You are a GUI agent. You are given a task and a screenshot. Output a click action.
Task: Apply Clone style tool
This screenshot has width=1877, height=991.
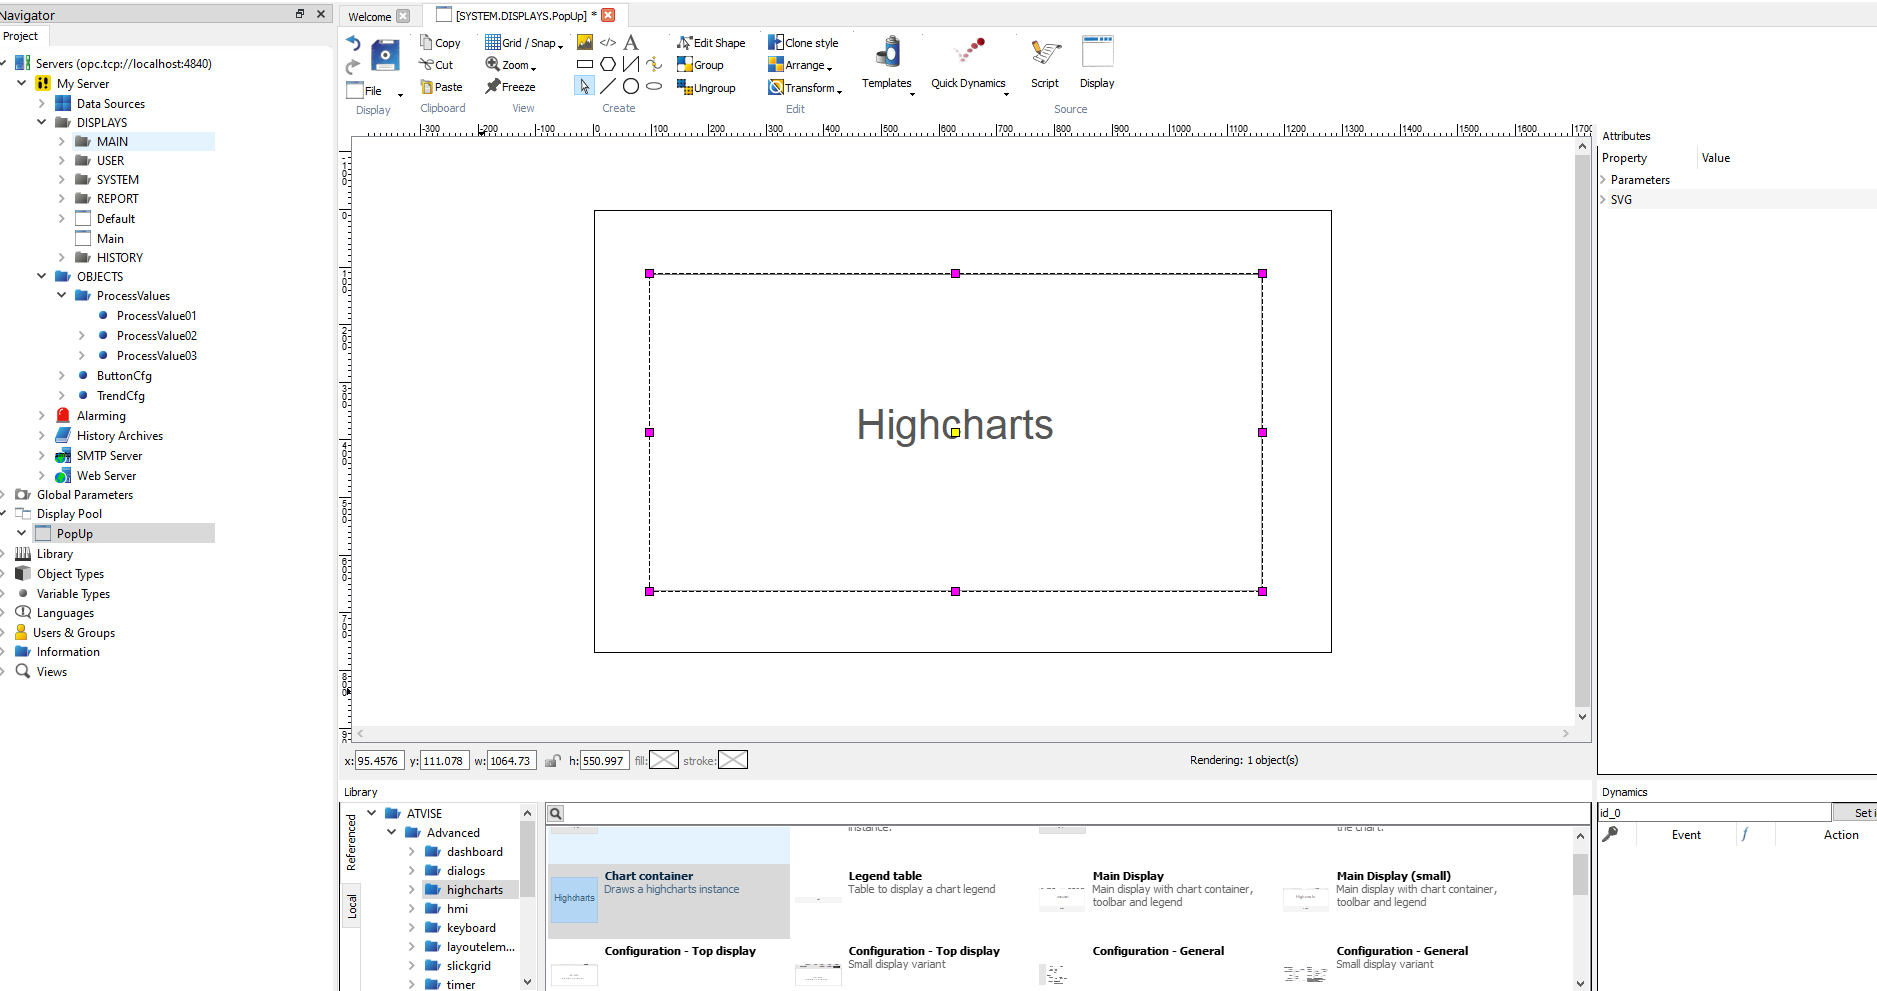click(803, 43)
